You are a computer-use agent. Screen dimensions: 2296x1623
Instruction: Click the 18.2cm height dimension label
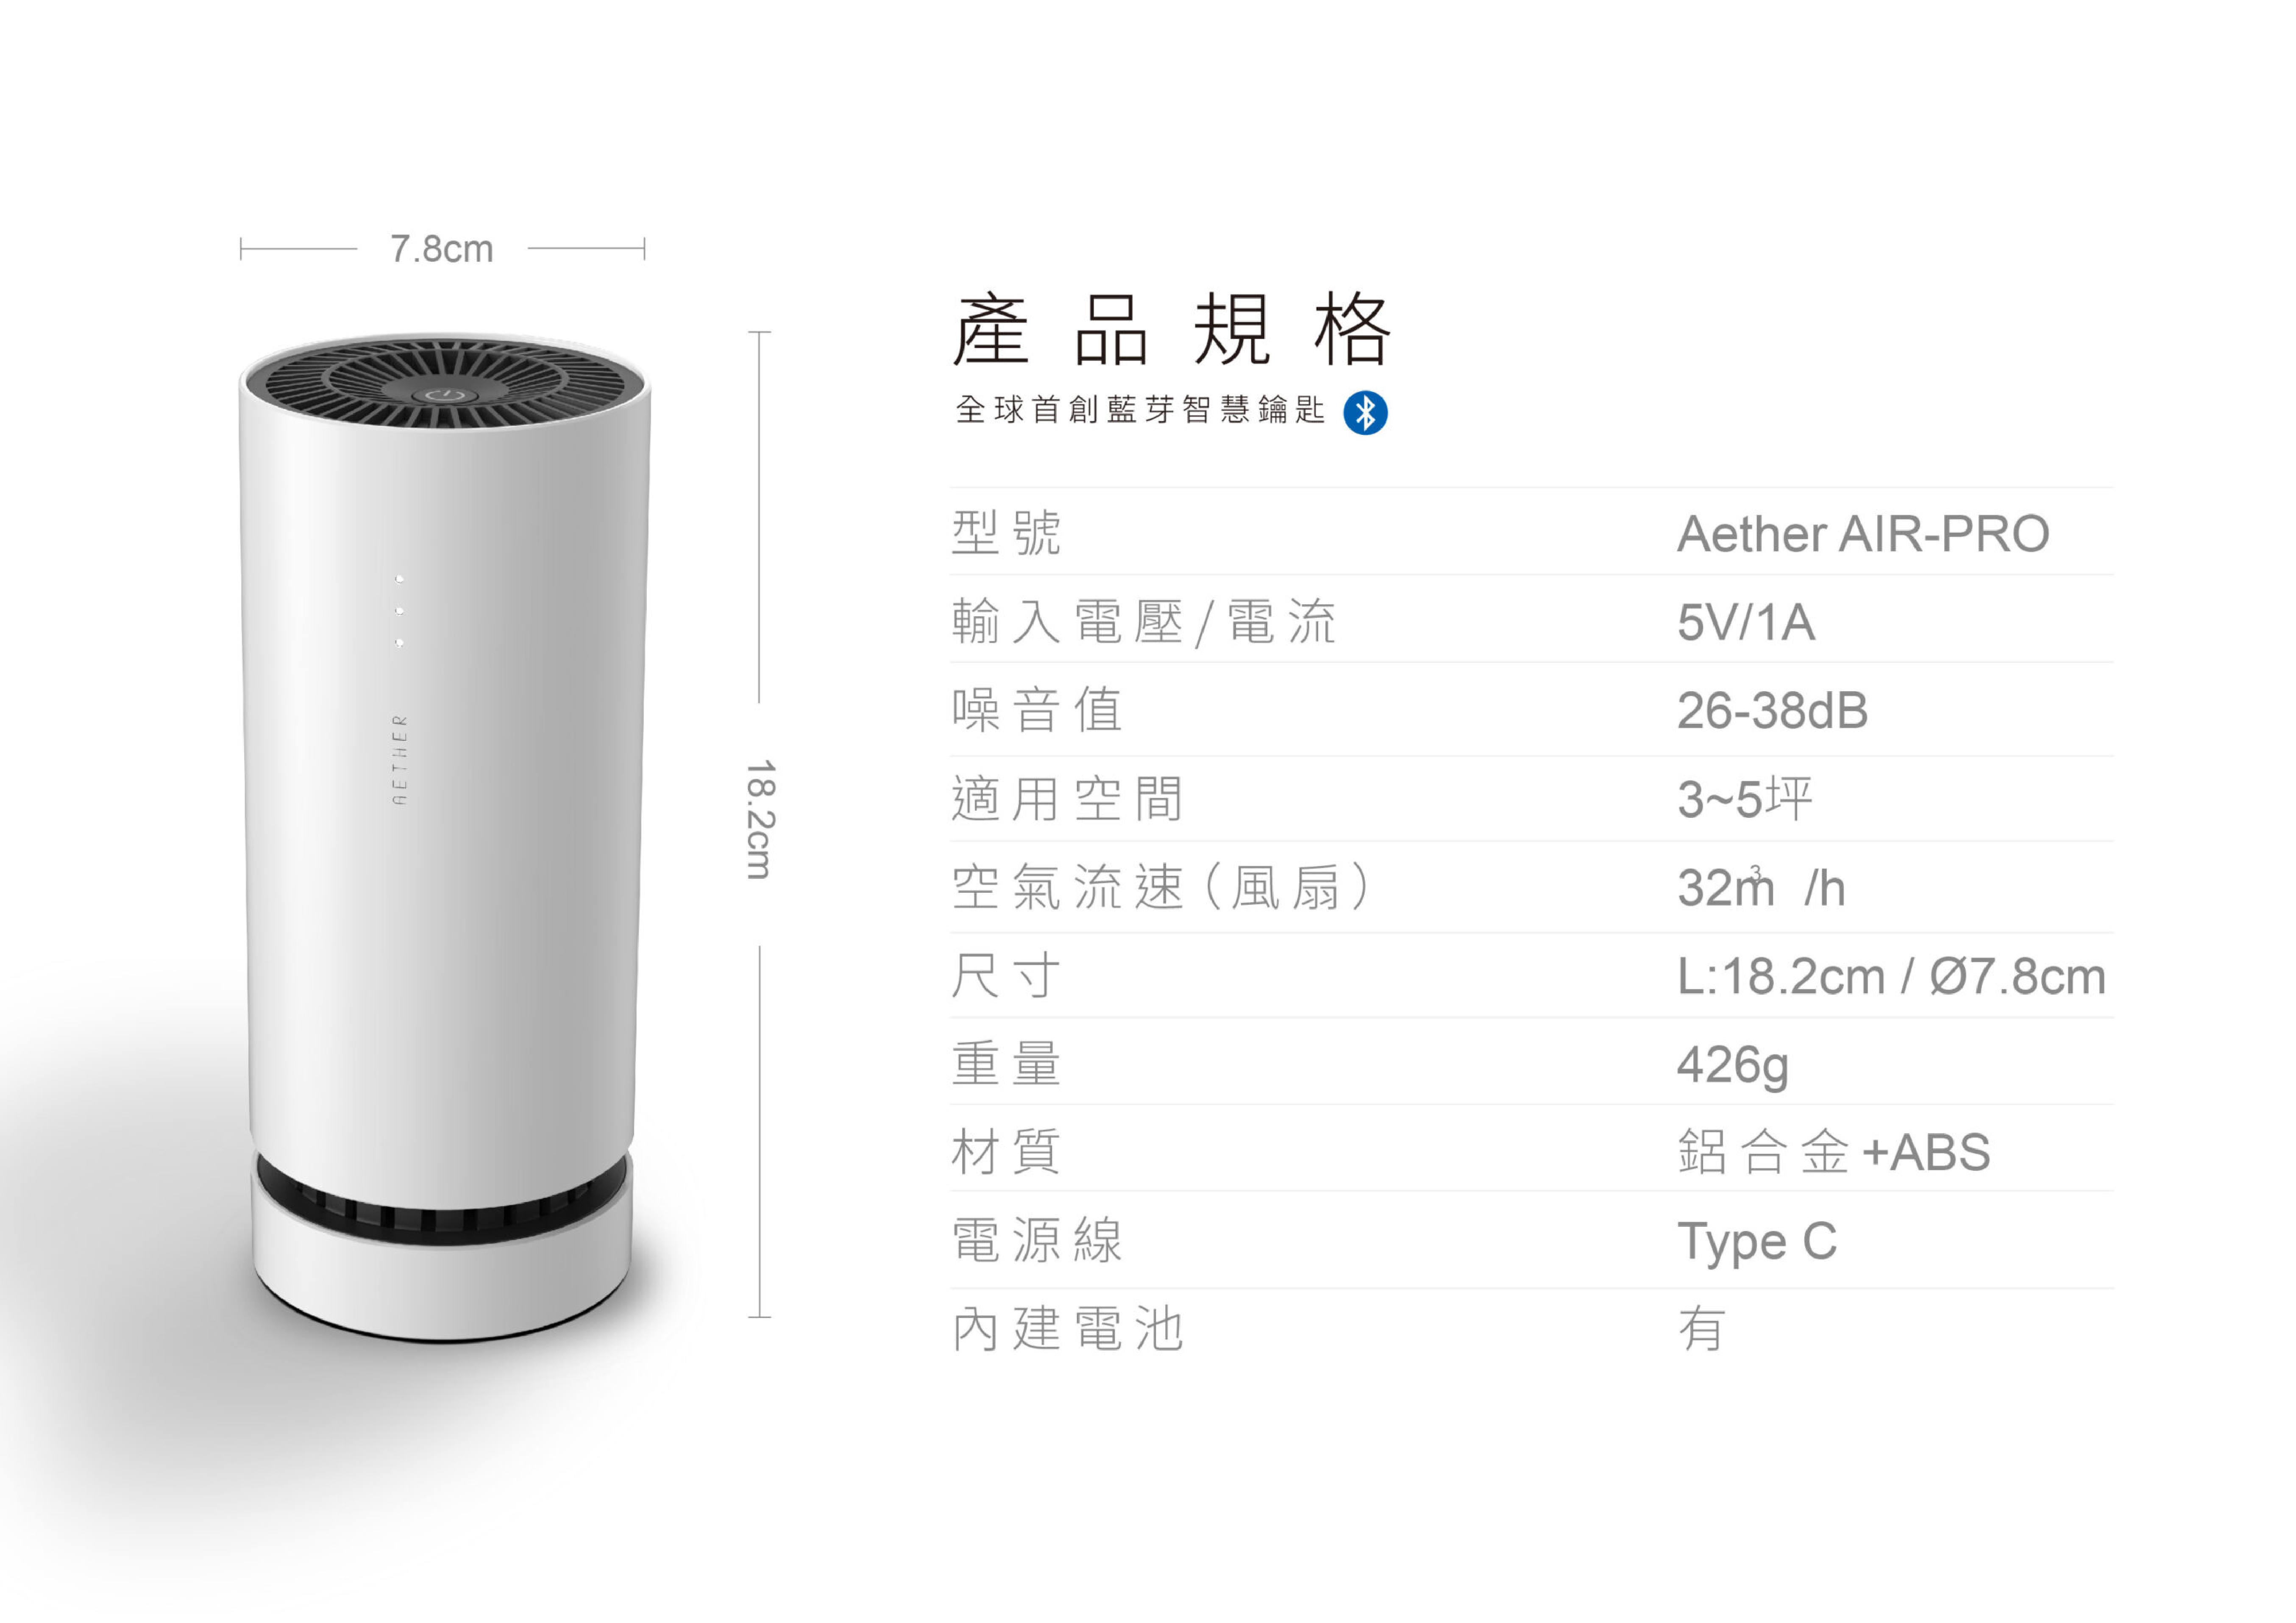click(761, 820)
